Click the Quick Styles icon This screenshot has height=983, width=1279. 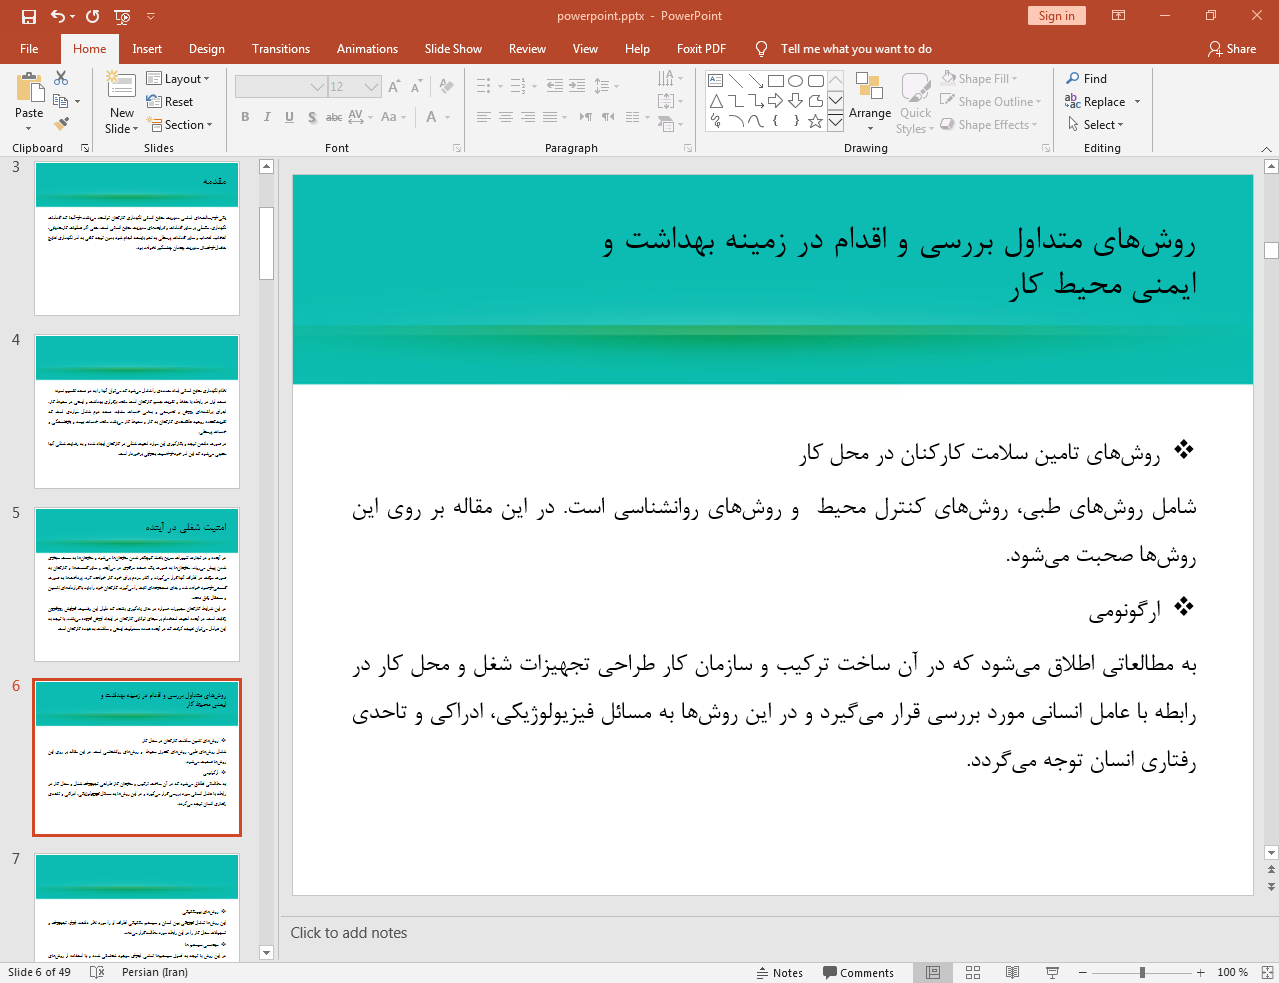click(915, 88)
